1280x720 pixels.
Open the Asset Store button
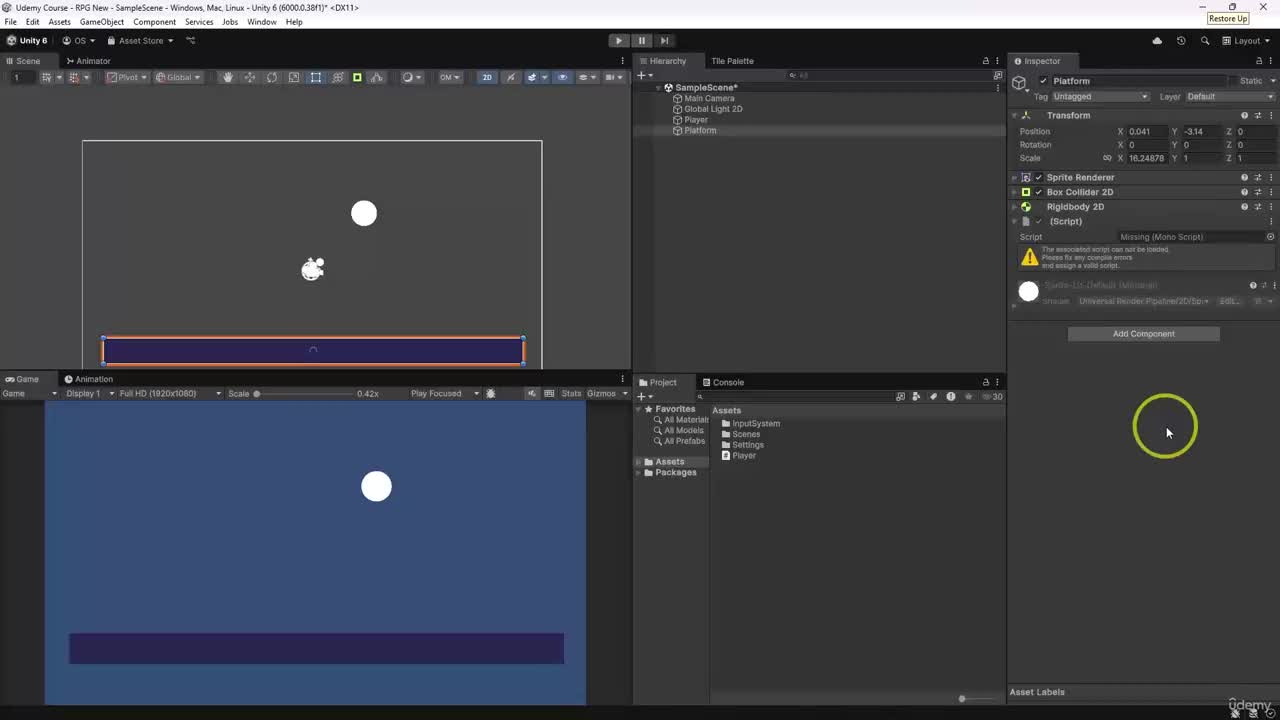coord(140,41)
